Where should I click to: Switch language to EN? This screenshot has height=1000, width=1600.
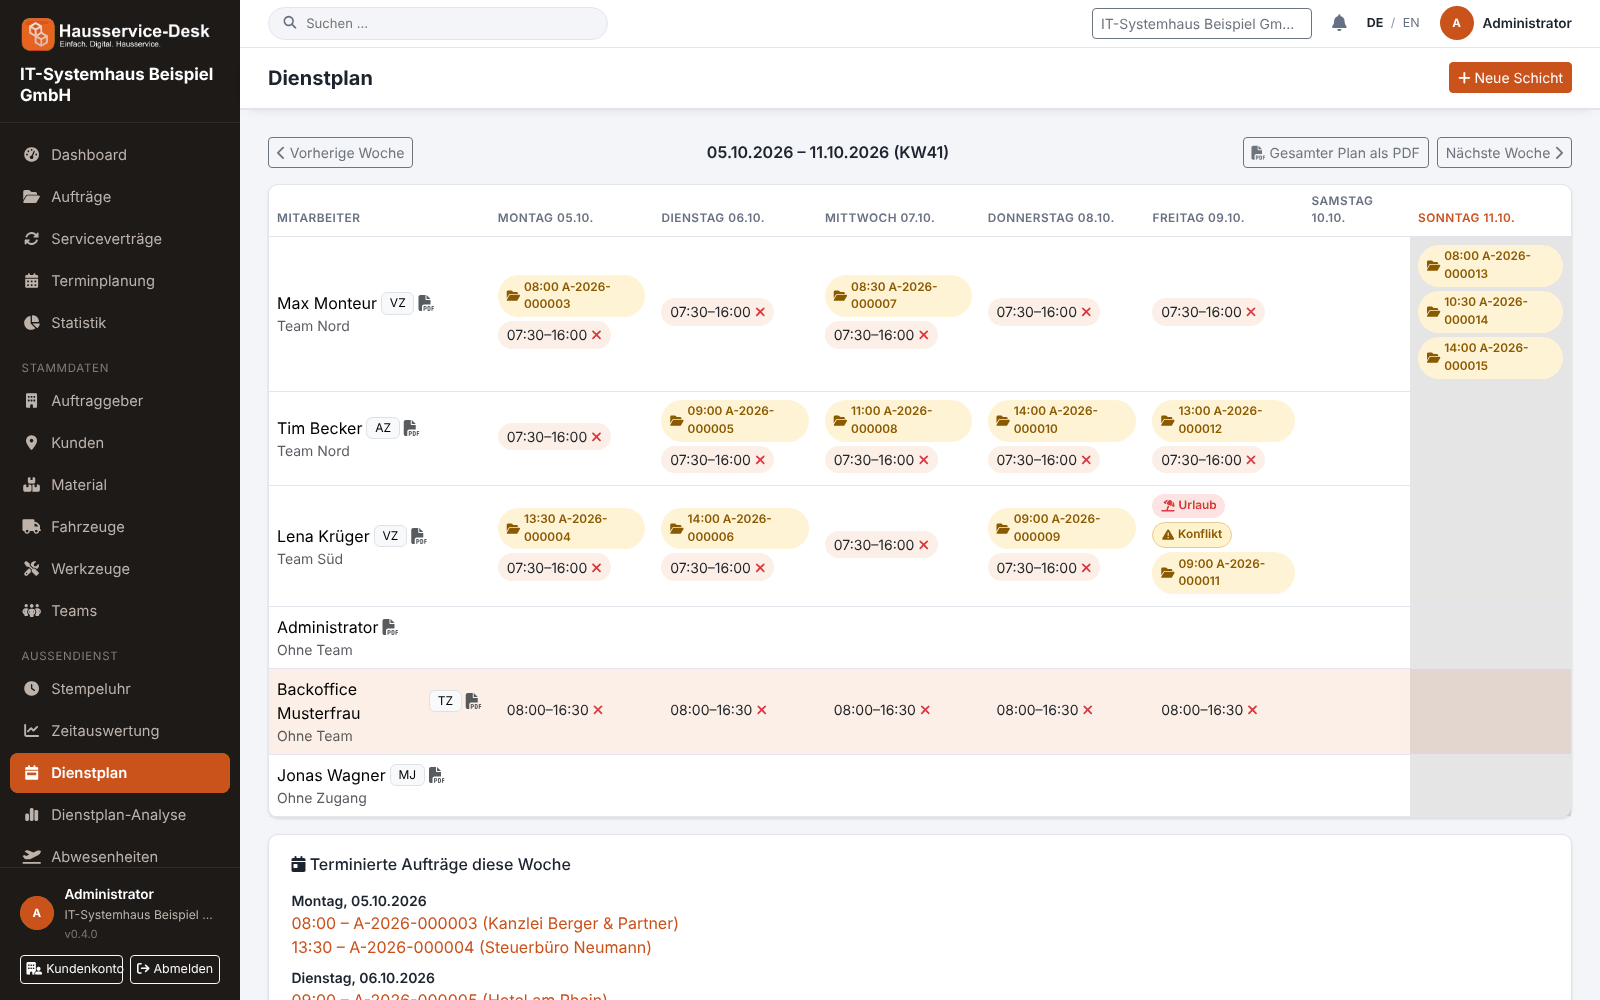click(1411, 23)
